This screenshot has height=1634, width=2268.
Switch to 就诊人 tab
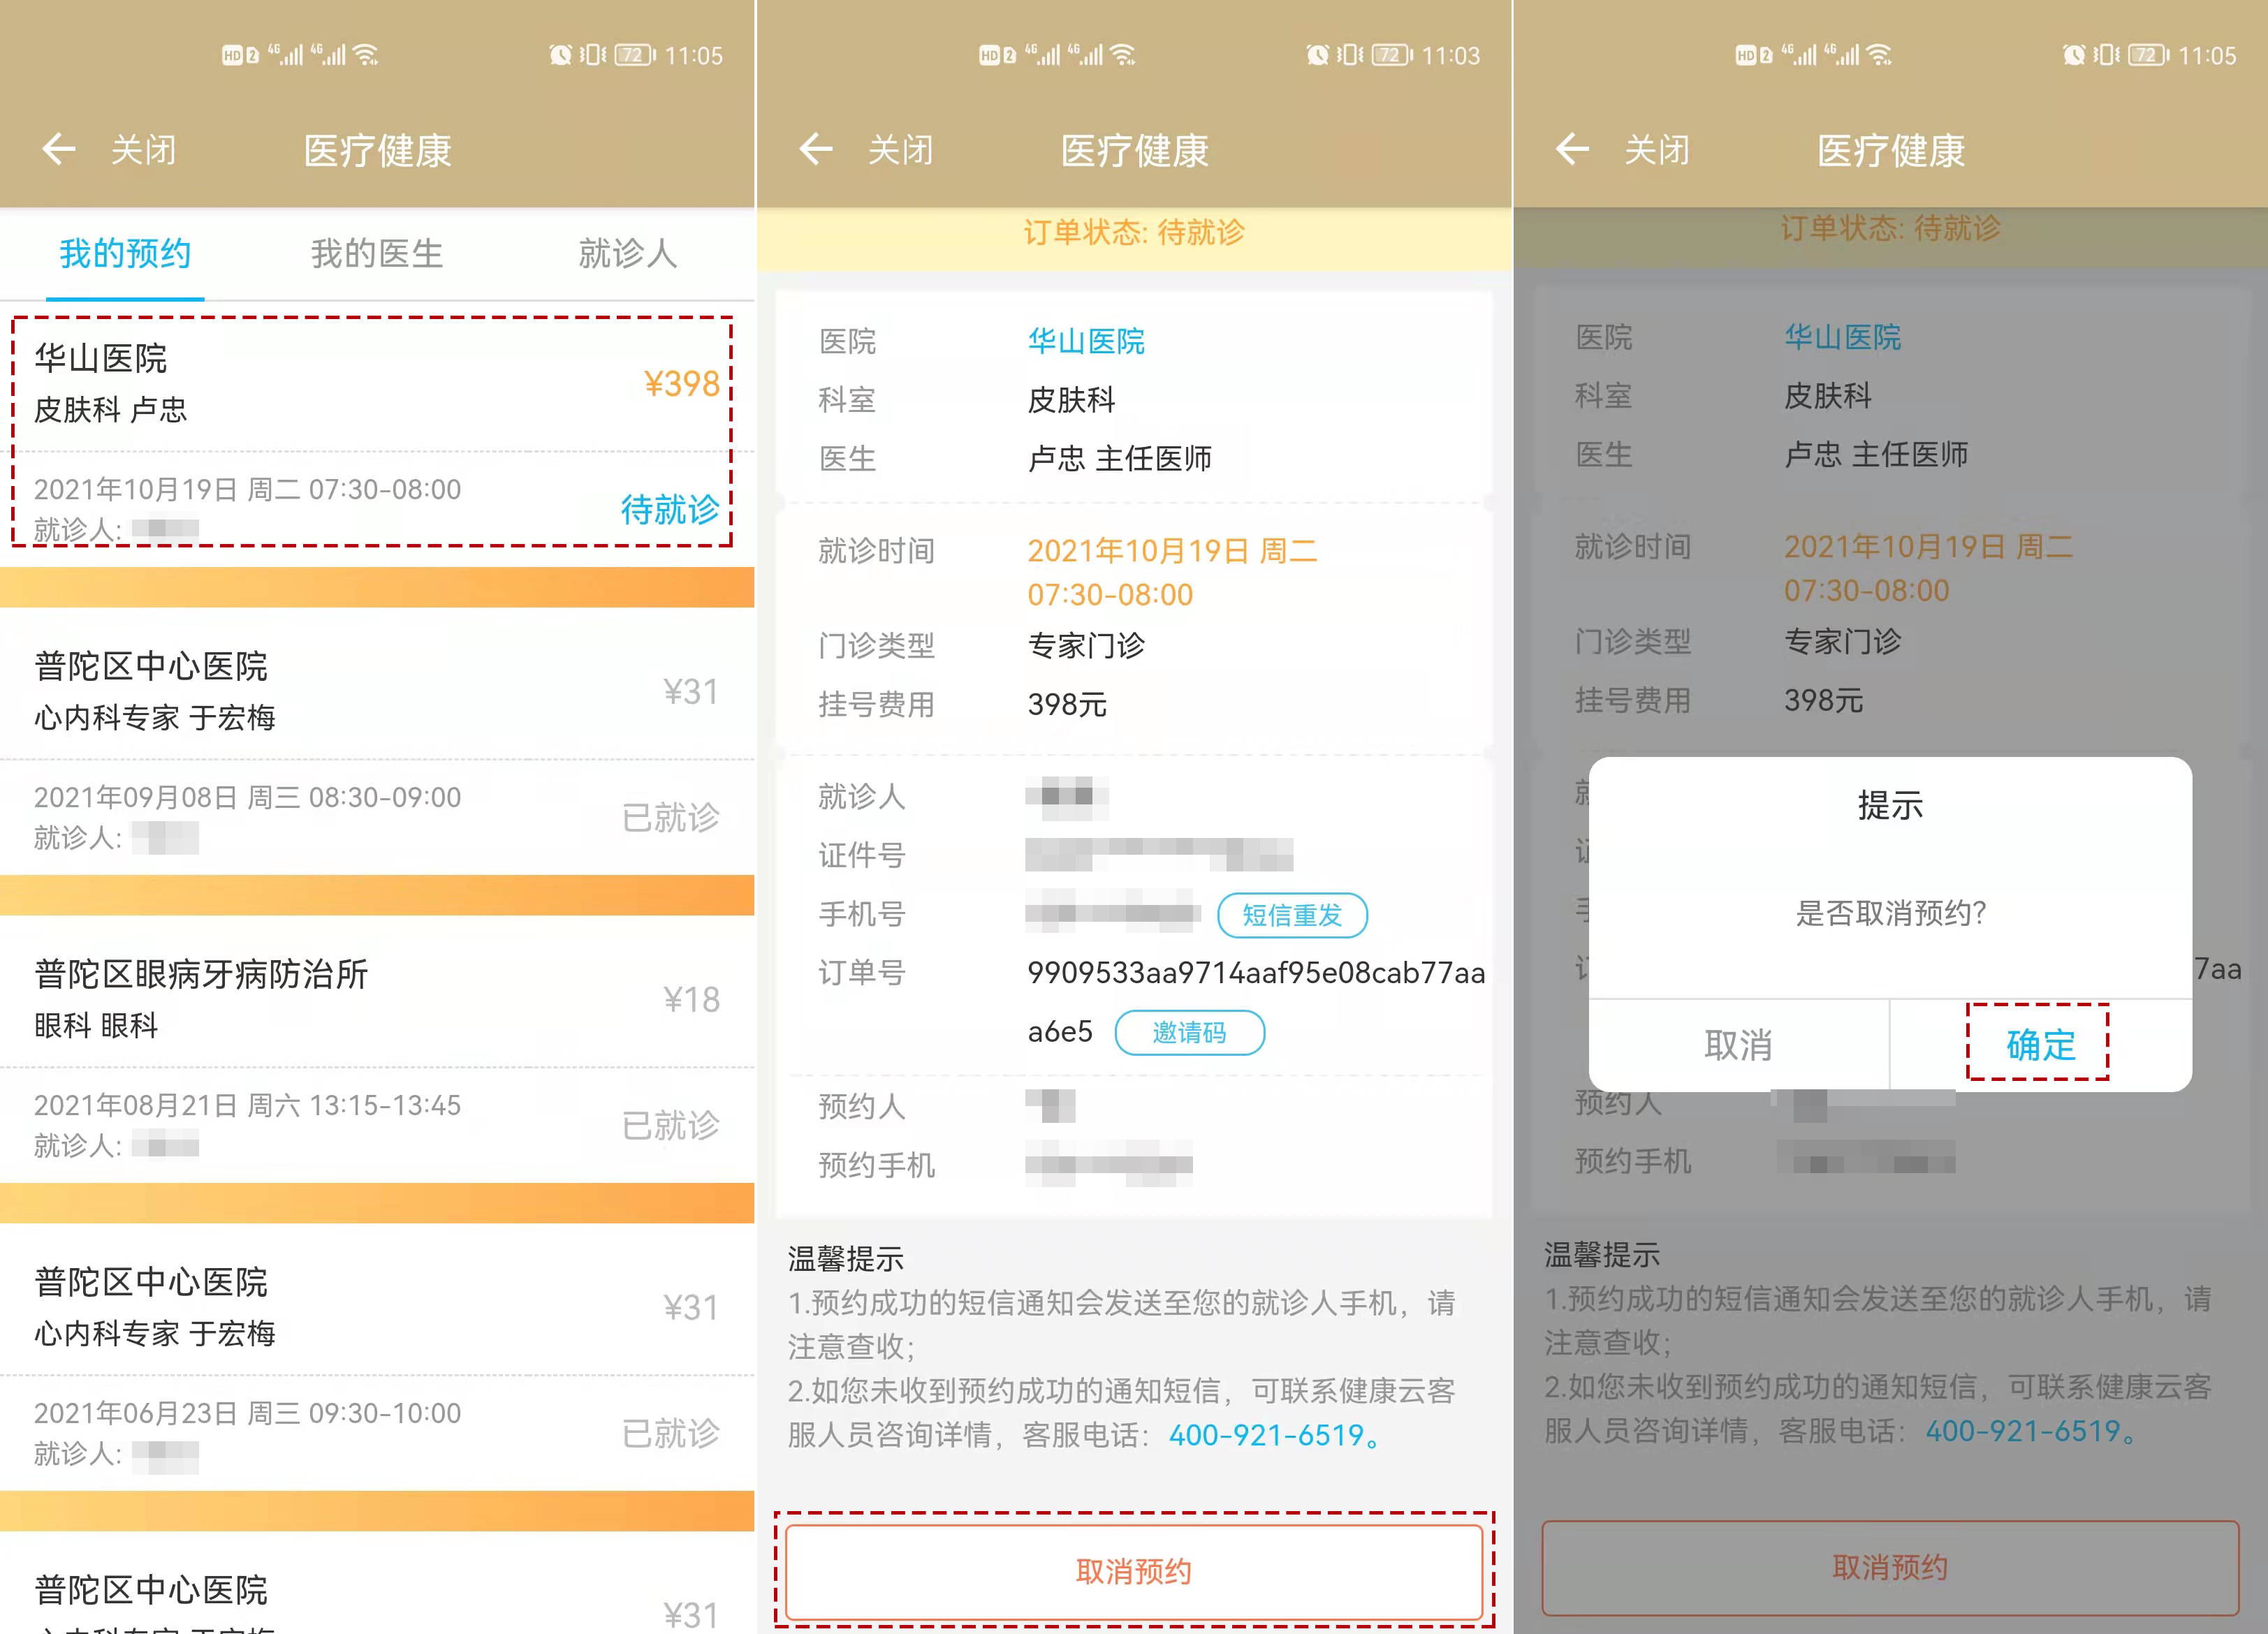tap(628, 253)
